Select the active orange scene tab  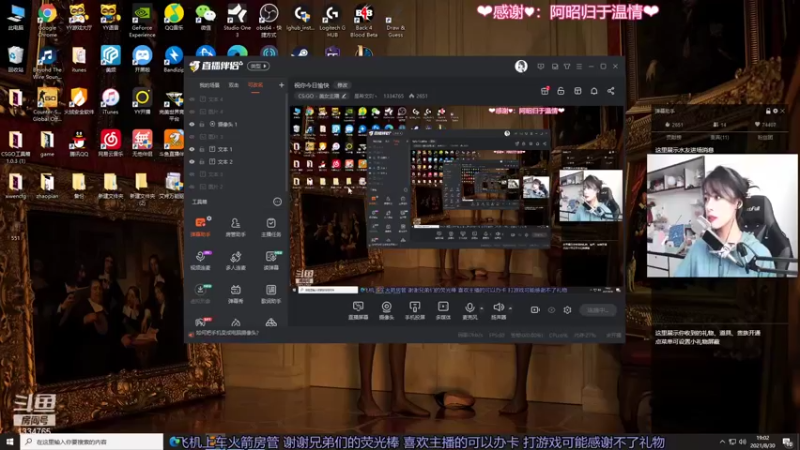pos(255,85)
